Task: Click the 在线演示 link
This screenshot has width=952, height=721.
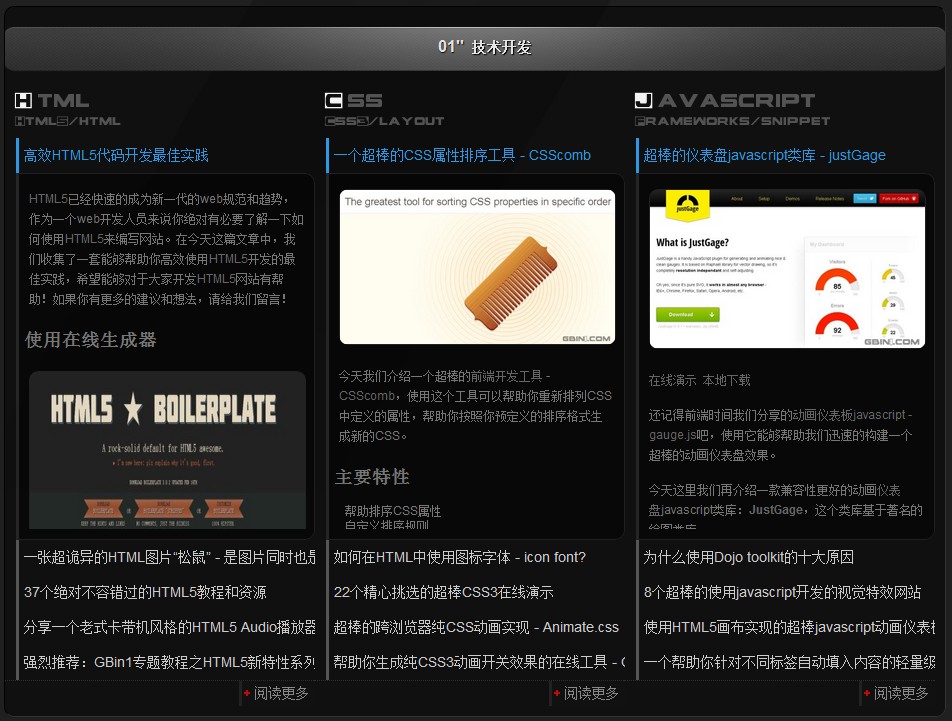Action: (x=672, y=381)
